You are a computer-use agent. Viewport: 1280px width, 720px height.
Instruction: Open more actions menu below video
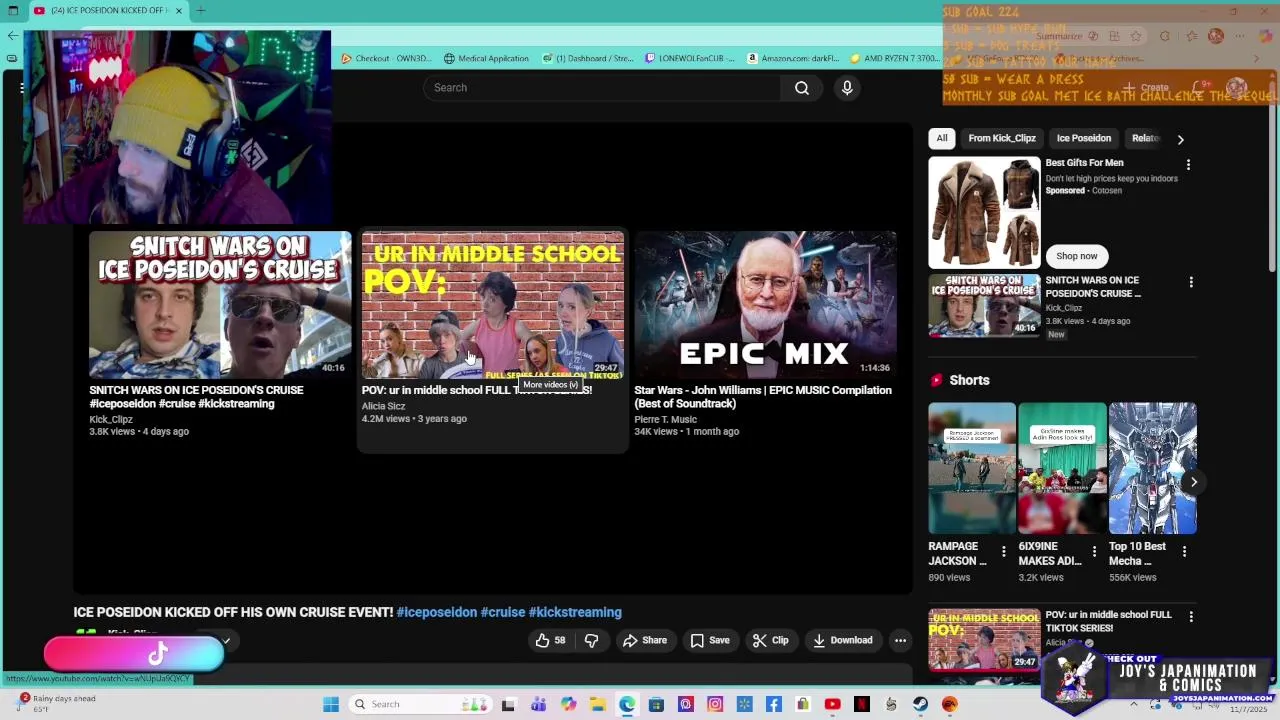(x=900, y=640)
